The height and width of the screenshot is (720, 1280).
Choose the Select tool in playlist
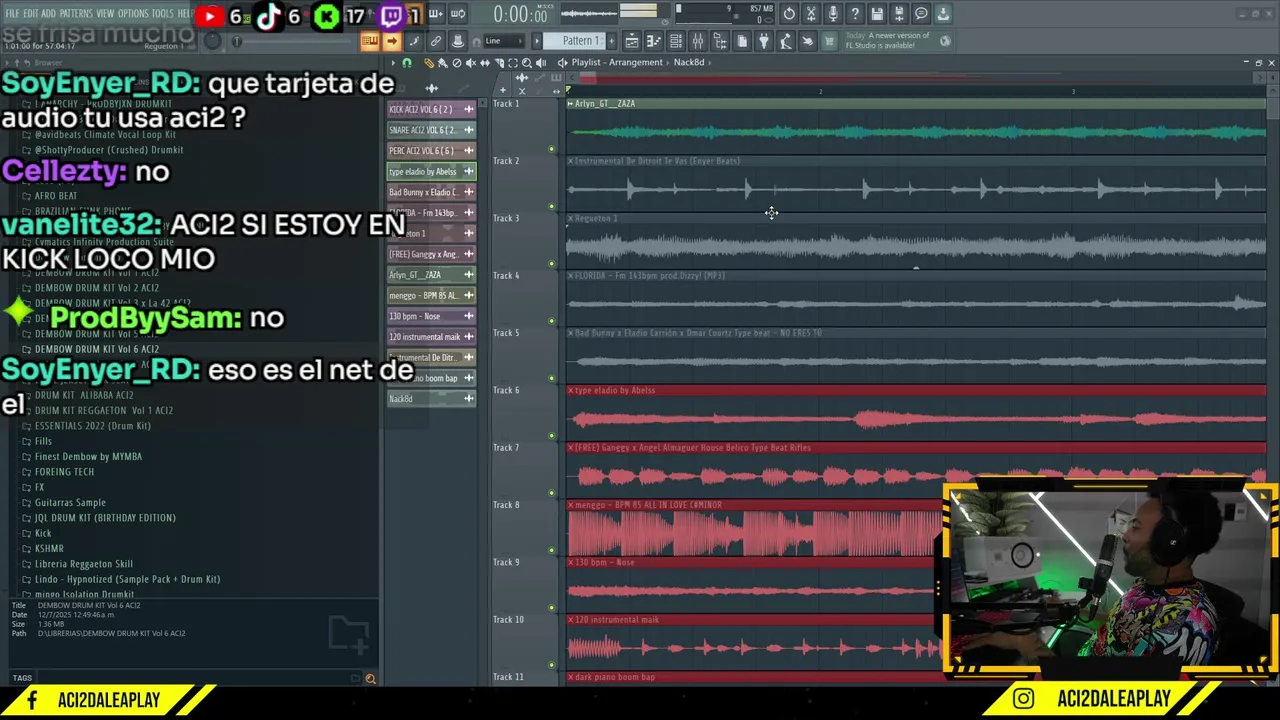pos(513,63)
